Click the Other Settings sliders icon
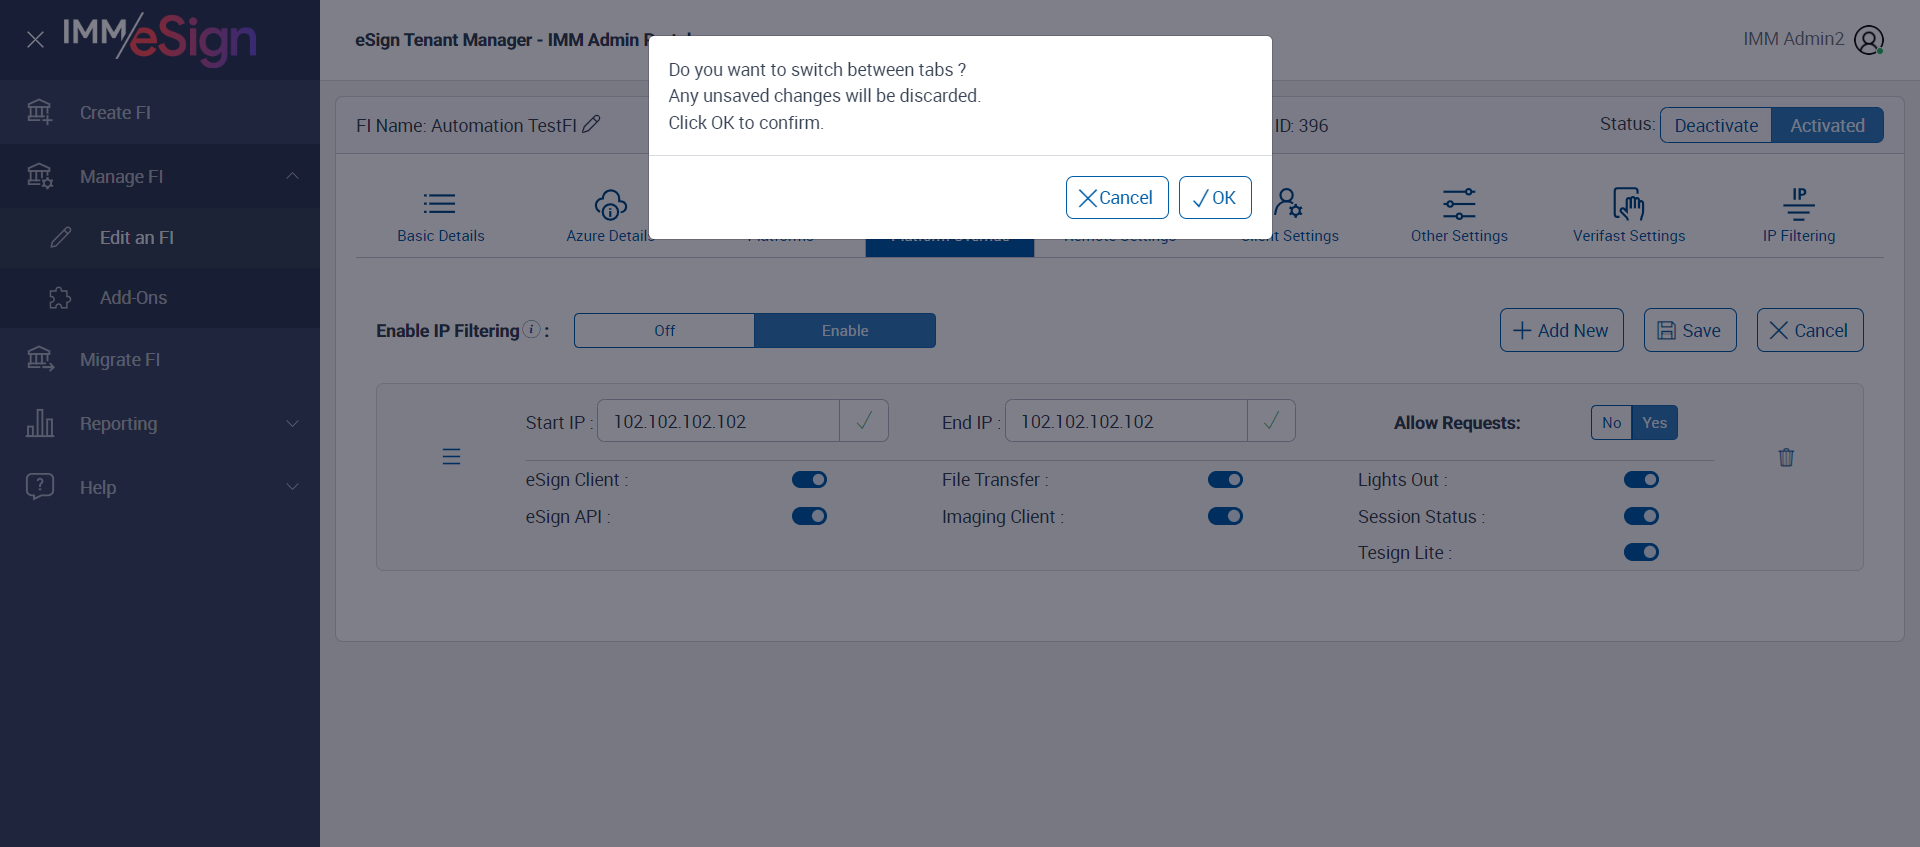The image size is (1920, 847). [x=1459, y=204]
